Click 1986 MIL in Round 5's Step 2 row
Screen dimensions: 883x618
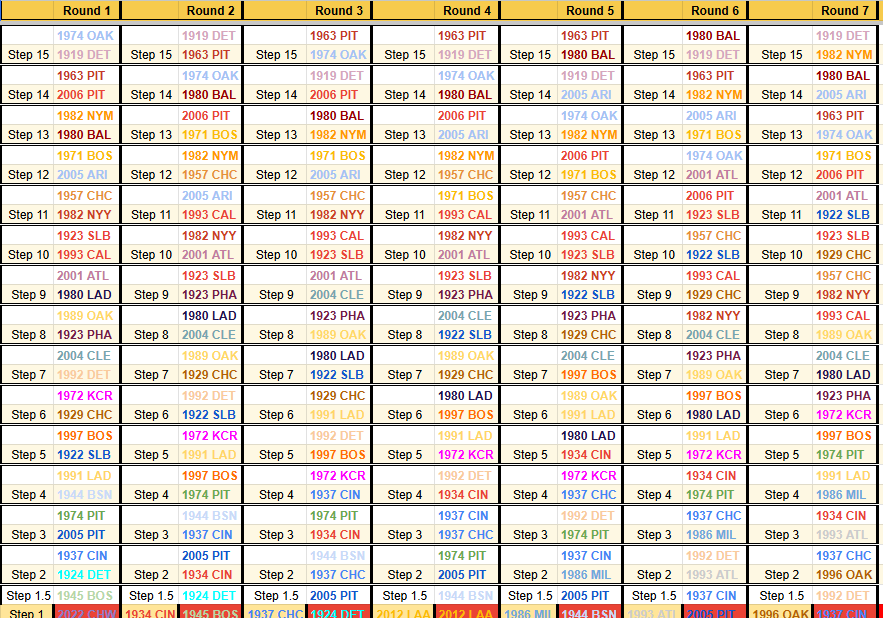pos(586,575)
